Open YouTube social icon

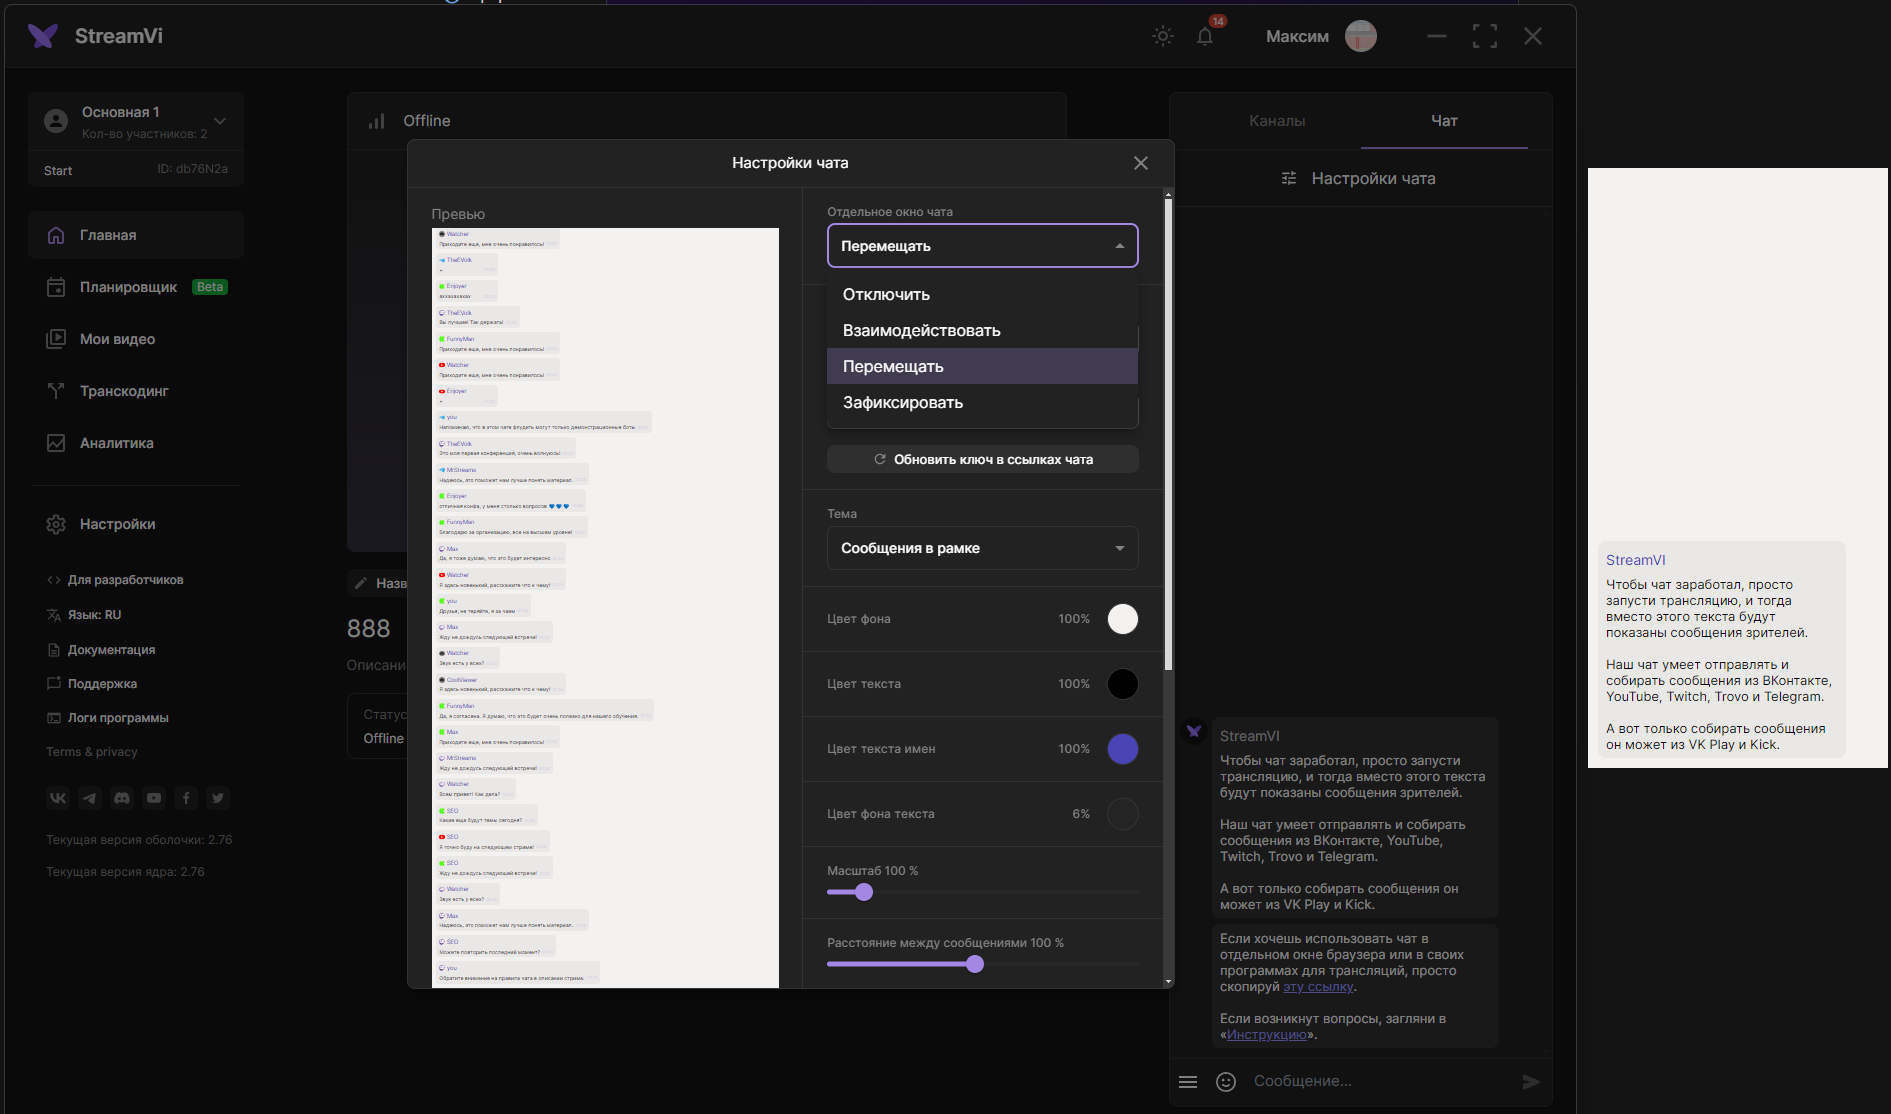pos(154,798)
